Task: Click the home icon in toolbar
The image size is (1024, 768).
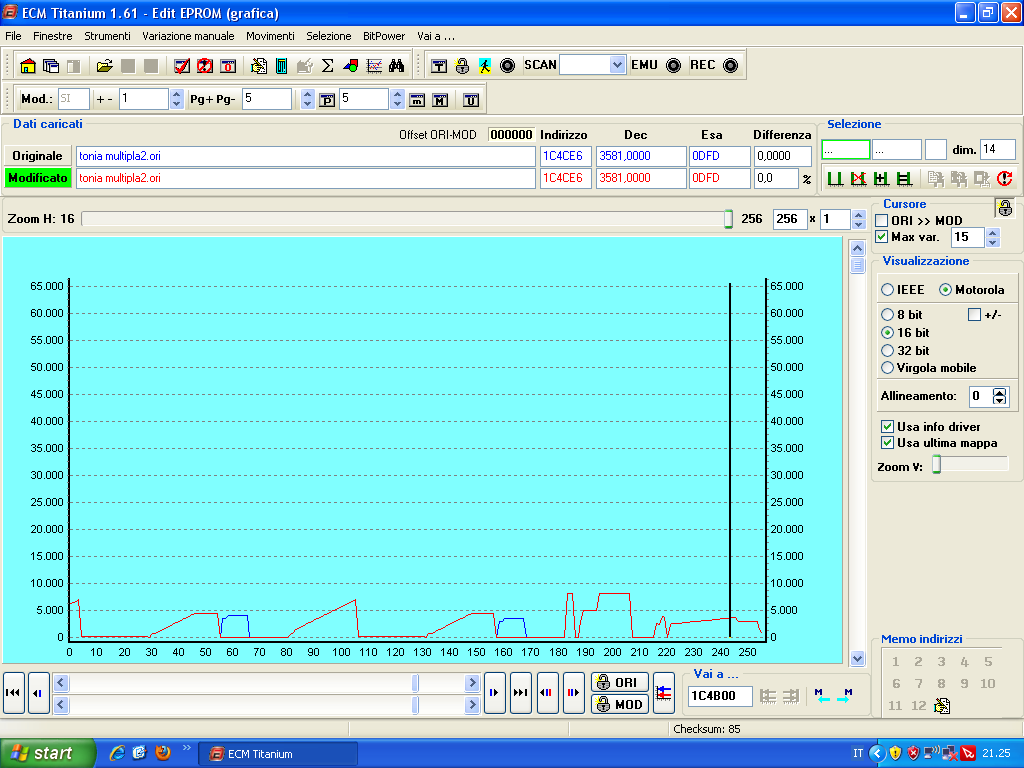Action: pyautogui.click(x=28, y=66)
